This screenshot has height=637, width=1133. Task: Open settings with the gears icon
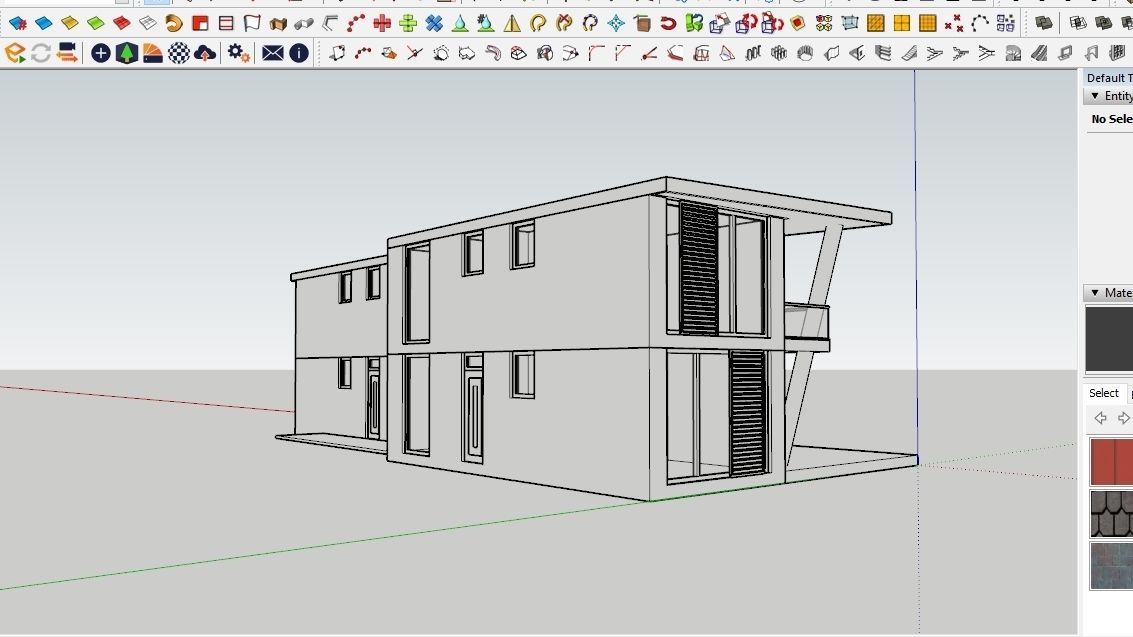[238, 53]
